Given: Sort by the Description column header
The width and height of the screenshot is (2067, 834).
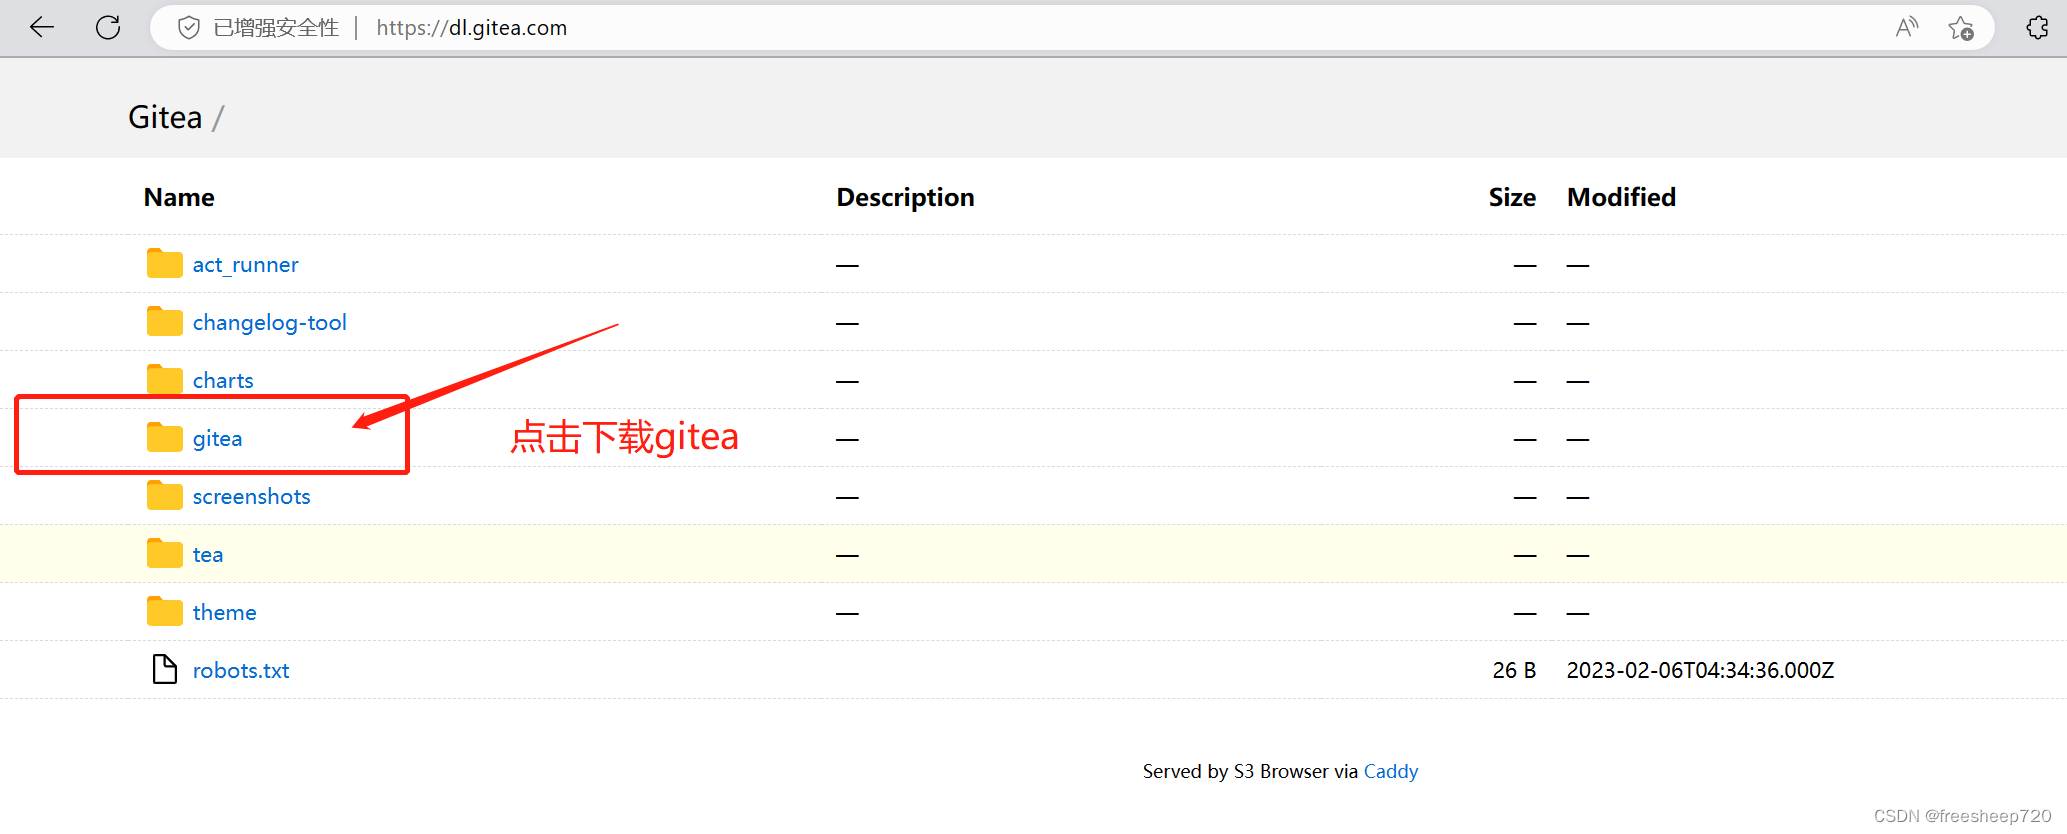Looking at the screenshot, I should 905,197.
